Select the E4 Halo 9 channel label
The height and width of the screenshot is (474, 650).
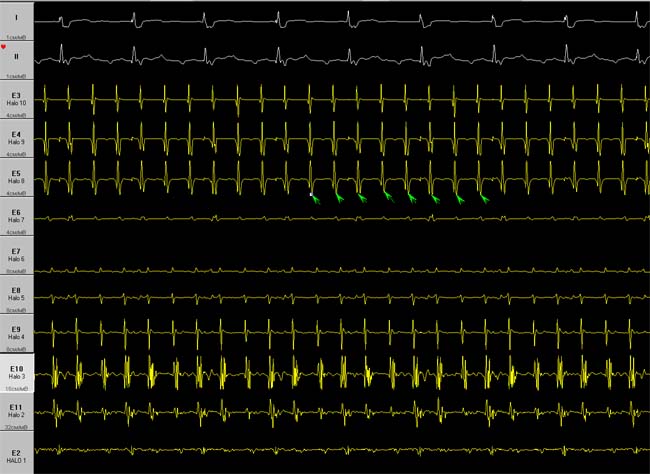coord(17,138)
